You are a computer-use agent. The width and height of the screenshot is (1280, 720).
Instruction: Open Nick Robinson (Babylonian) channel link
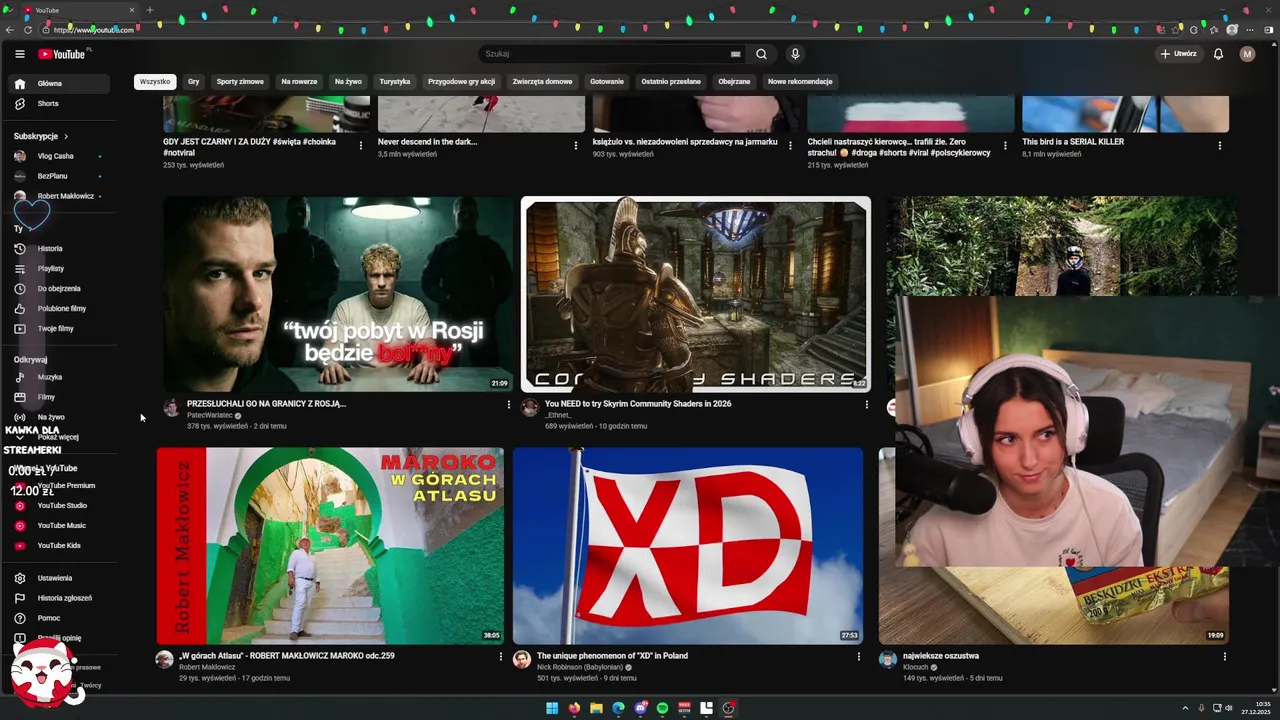pyautogui.click(x=580, y=667)
